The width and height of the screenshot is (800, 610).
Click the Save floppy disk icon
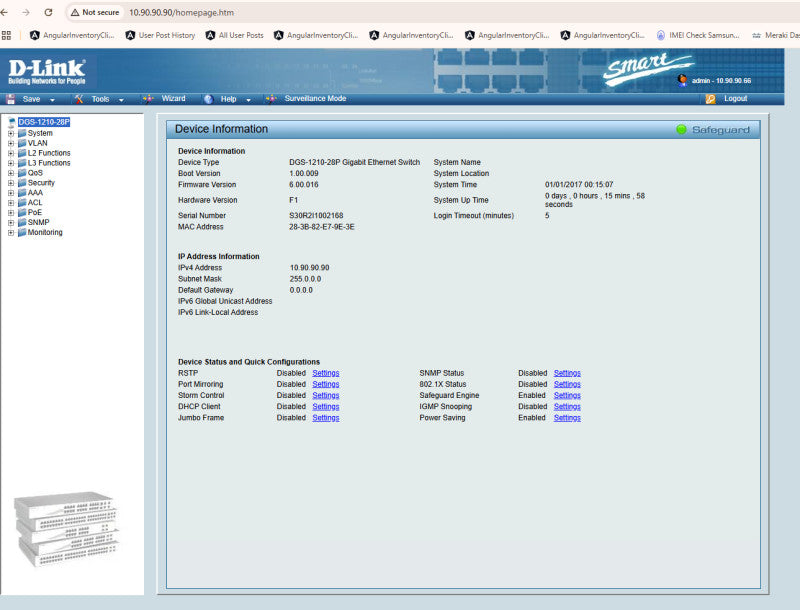point(10,99)
